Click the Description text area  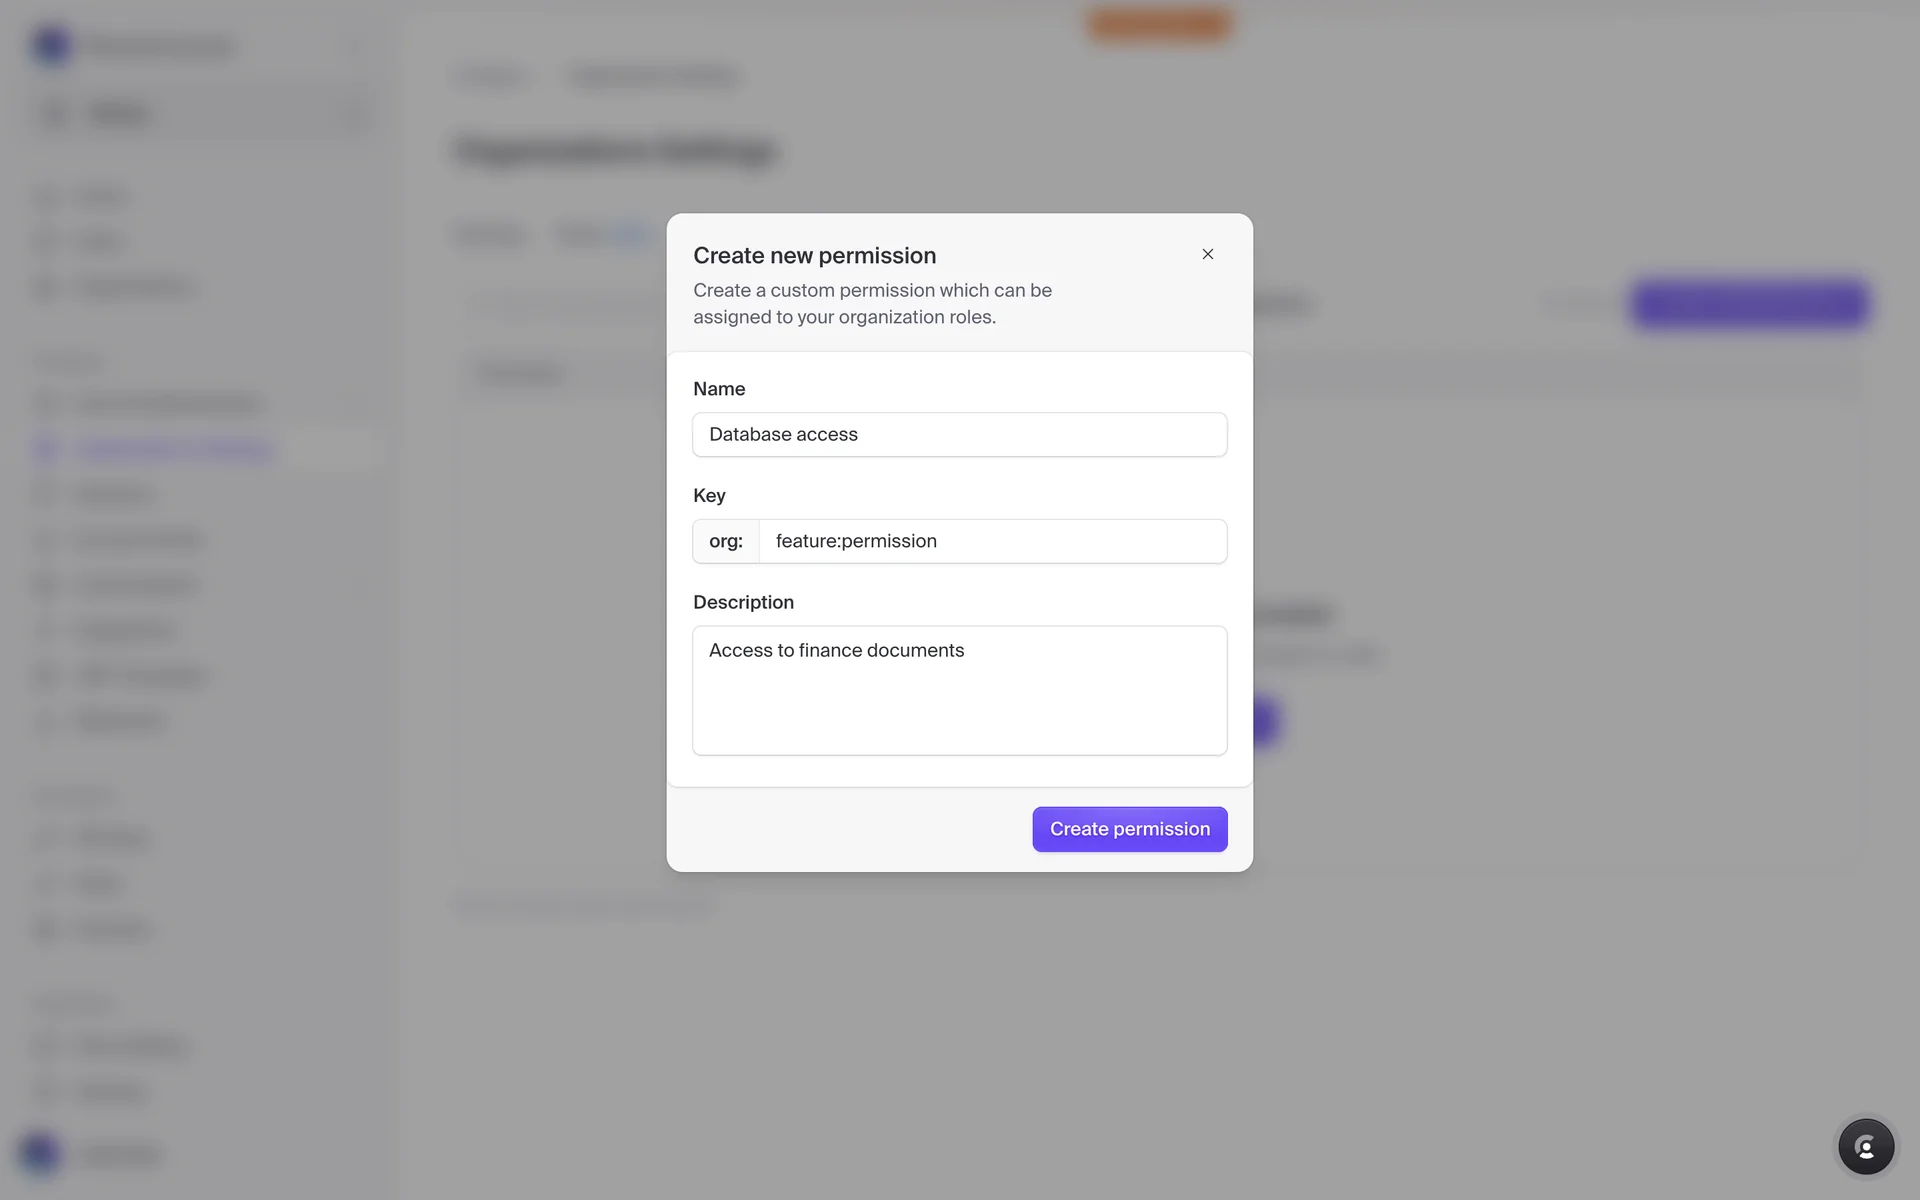pyautogui.click(x=959, y=690)
